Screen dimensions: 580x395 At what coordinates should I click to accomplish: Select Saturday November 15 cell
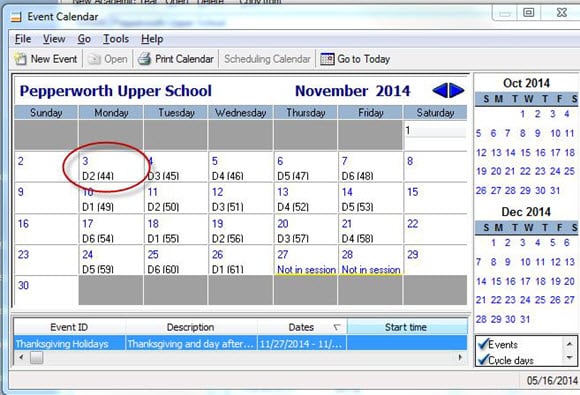(x=435, y=198)
